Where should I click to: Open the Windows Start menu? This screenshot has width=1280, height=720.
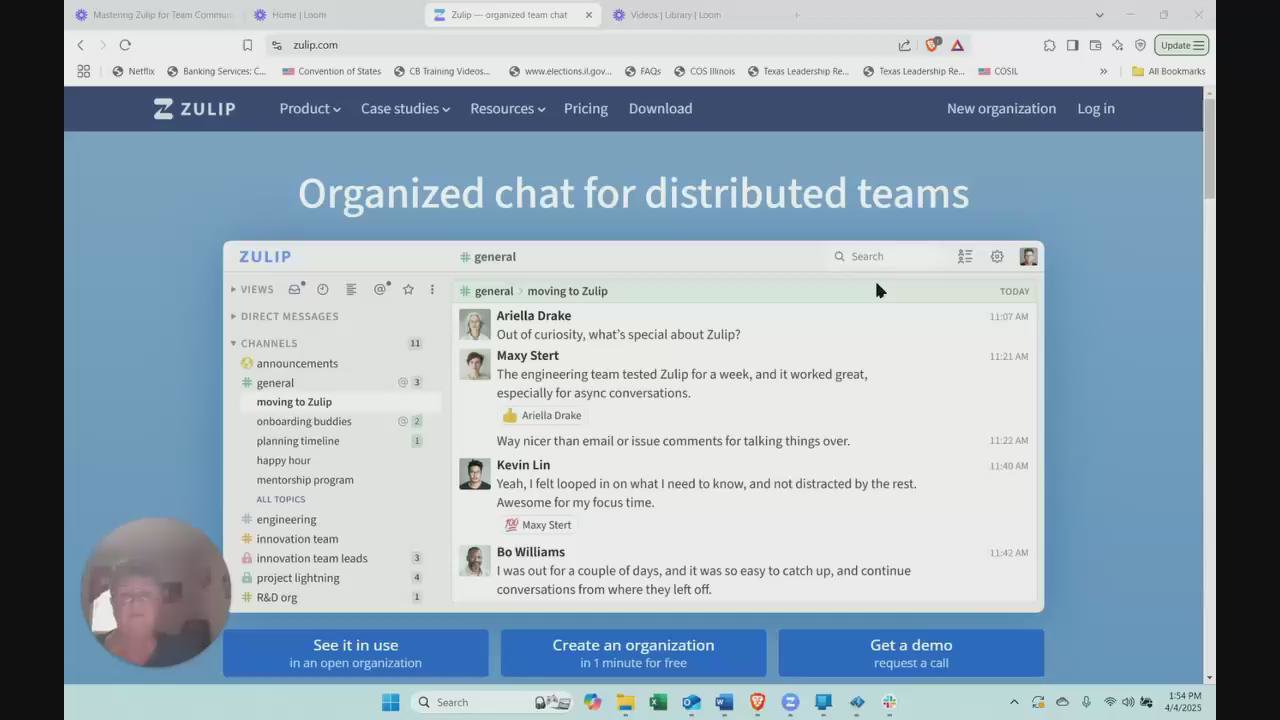(391, 702)
